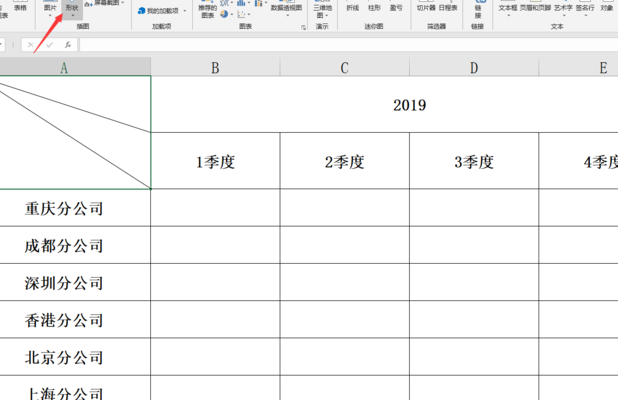Open the 屏幕截图 (Screenshot) menu
The image size is (618, 400).
(104, 3)
